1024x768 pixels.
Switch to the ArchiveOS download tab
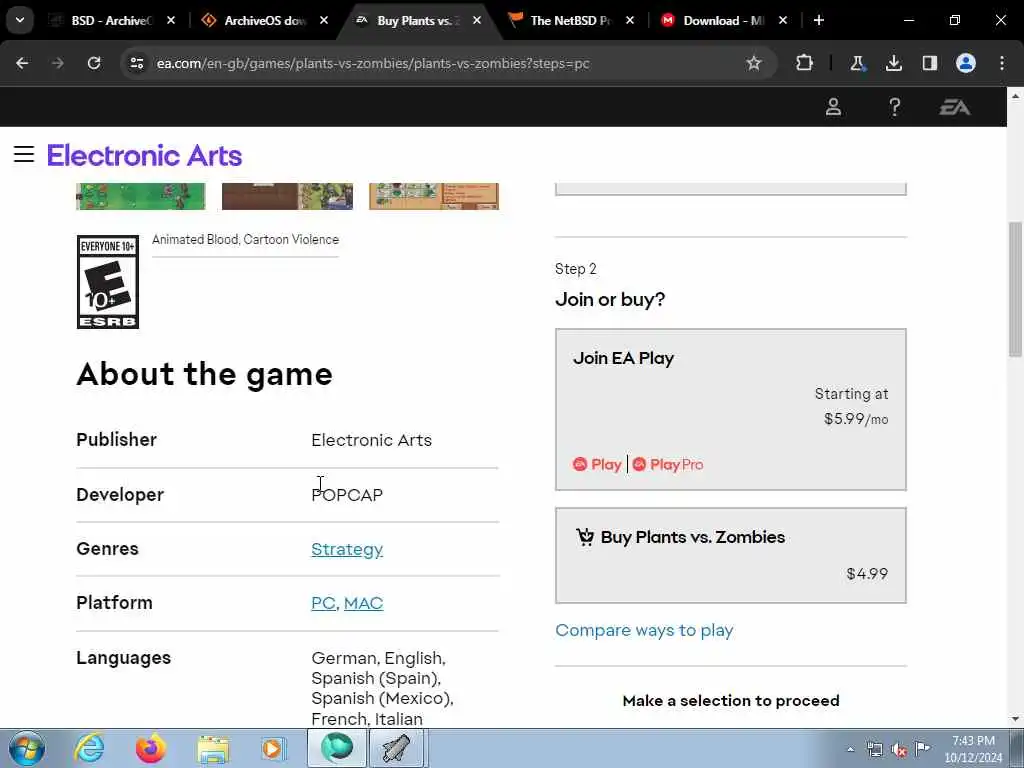pyautogui.click(x=264, y=20)
